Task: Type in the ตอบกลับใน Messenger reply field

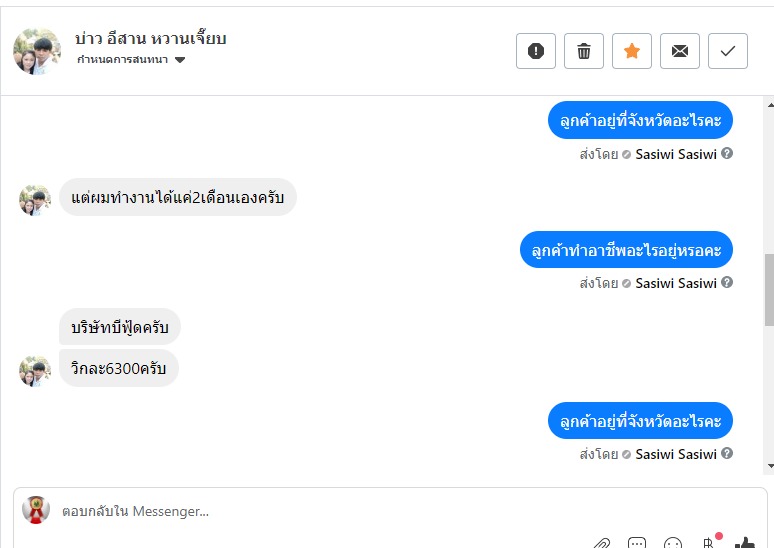Action: [300, 511]
